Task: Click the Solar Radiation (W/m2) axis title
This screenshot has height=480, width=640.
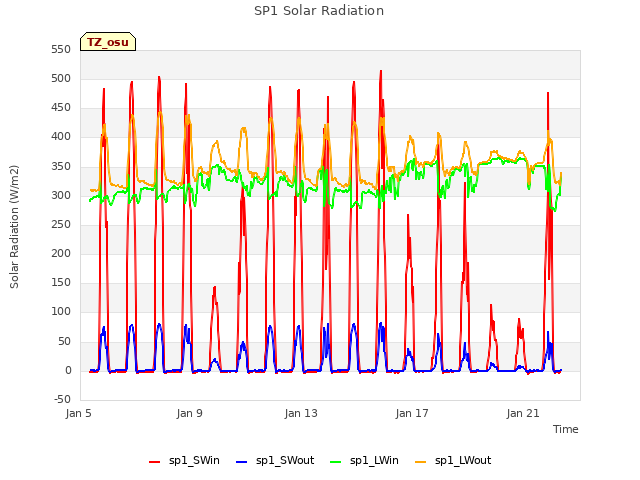Action: (x=14, y=227)
